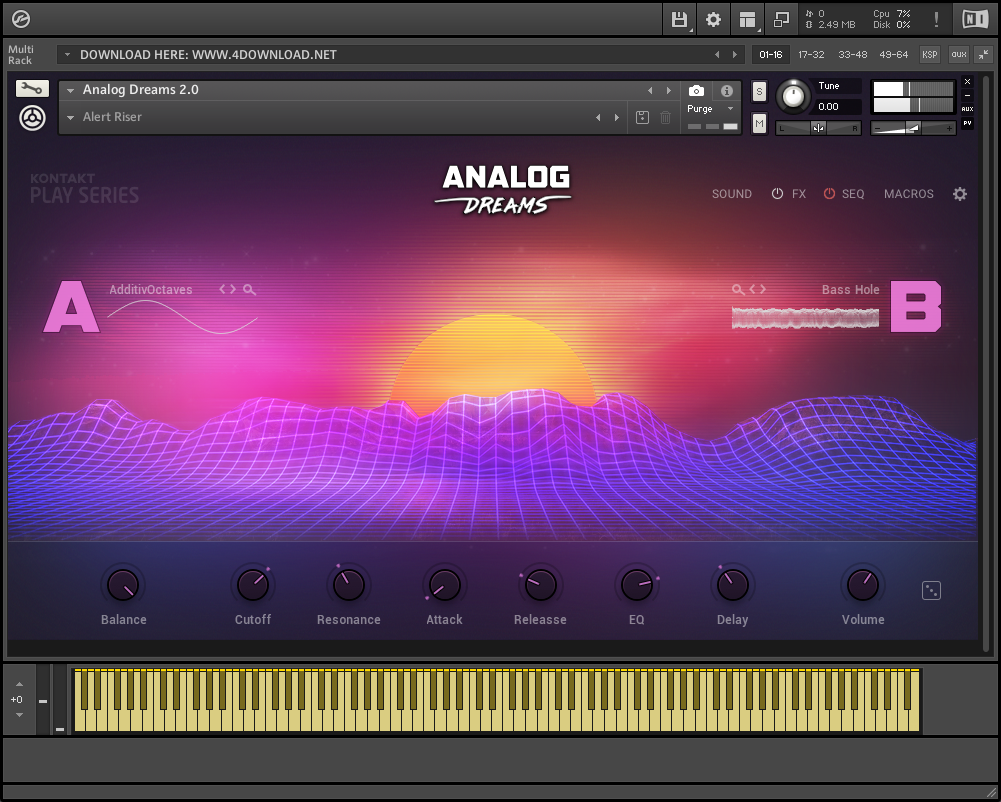
Task: Open sound A browser magnifier
Action: [250, 290]
